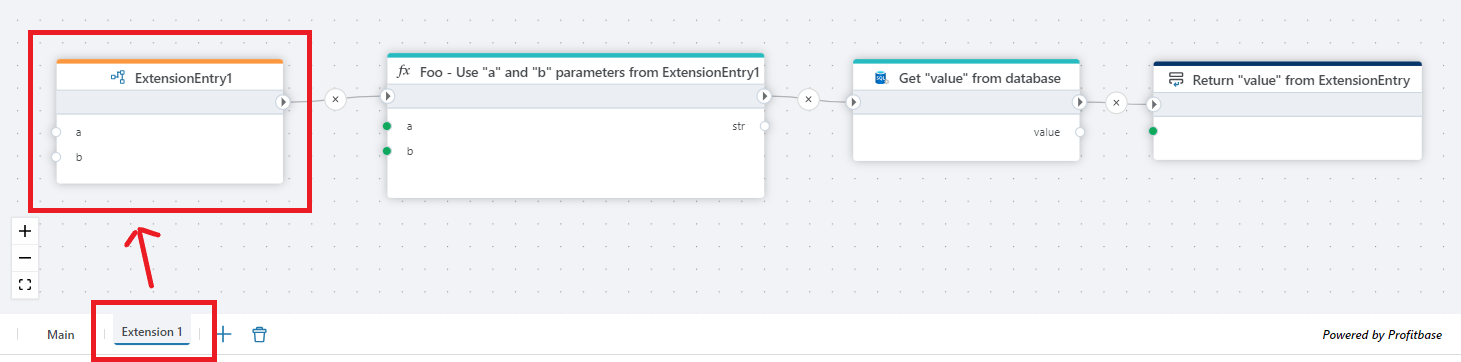Viewport: 1461px width, 362px height.
Task: Click input port 'b' on Foo node
Action: (386, 152)
